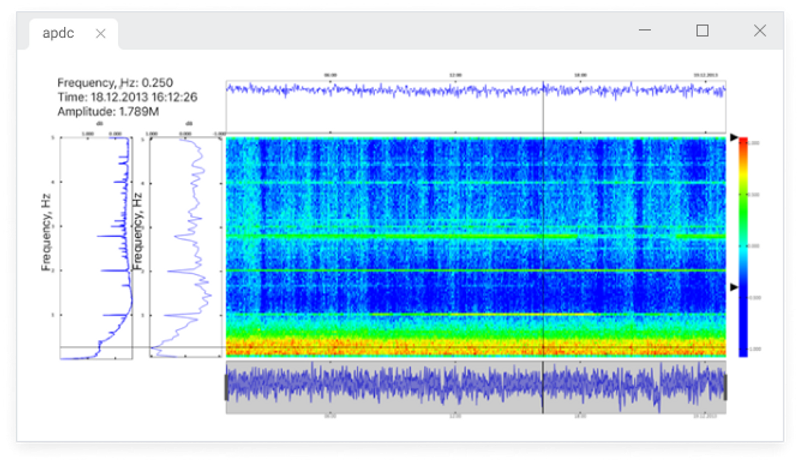Grab right handle of overview waveform range
Image resolution: width=799 pixels, height=462 pixels.
coord(725,387)
